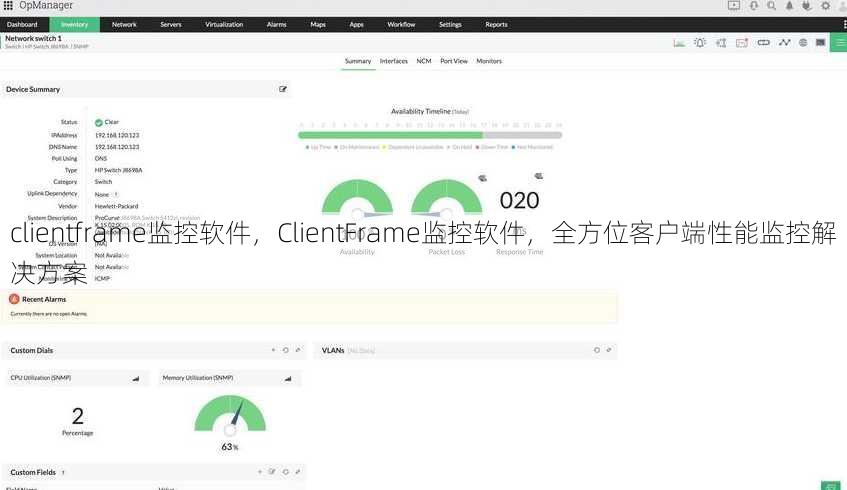Image resolution: width=847 pixels, height=490 pixels.
Task: Click the HP Switch J8698A type value
Action: 118,170
